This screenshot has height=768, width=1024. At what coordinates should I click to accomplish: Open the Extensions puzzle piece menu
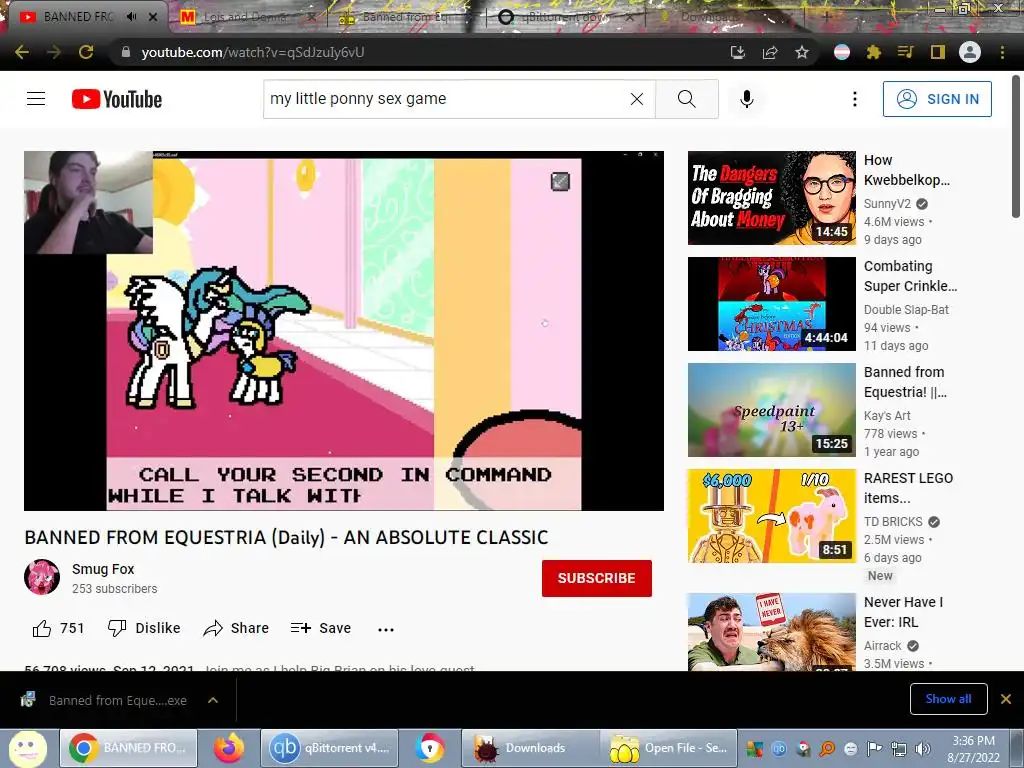[874, 52]
